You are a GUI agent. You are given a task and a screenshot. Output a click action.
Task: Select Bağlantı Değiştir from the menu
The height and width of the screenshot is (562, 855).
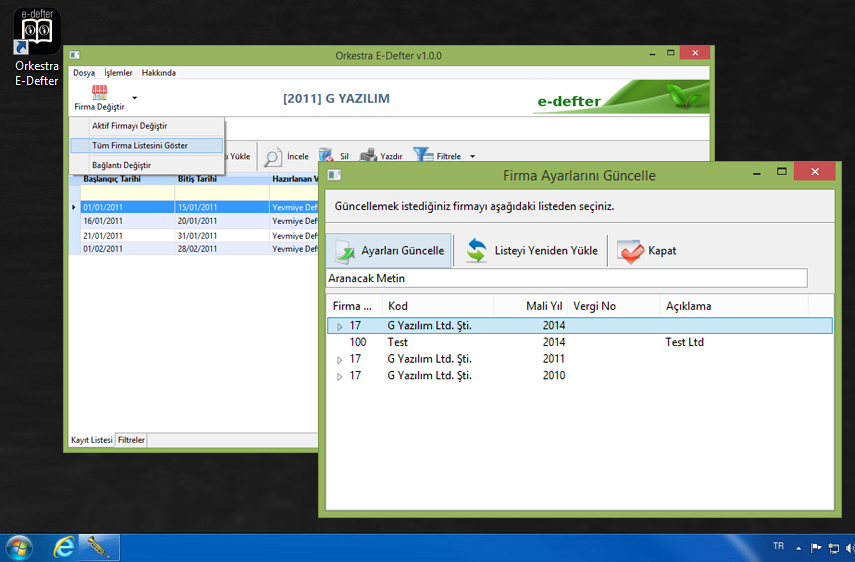coord(121,165)
